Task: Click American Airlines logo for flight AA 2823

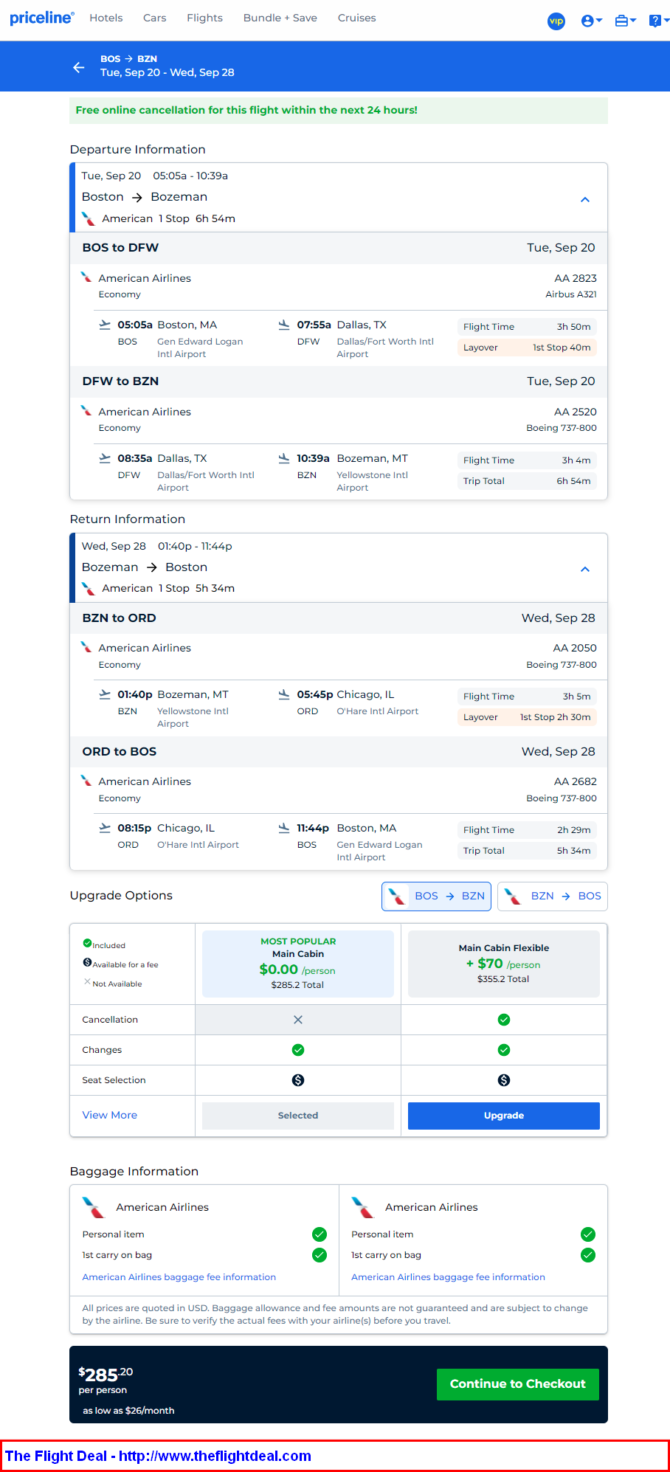Action: coord(87,278)
